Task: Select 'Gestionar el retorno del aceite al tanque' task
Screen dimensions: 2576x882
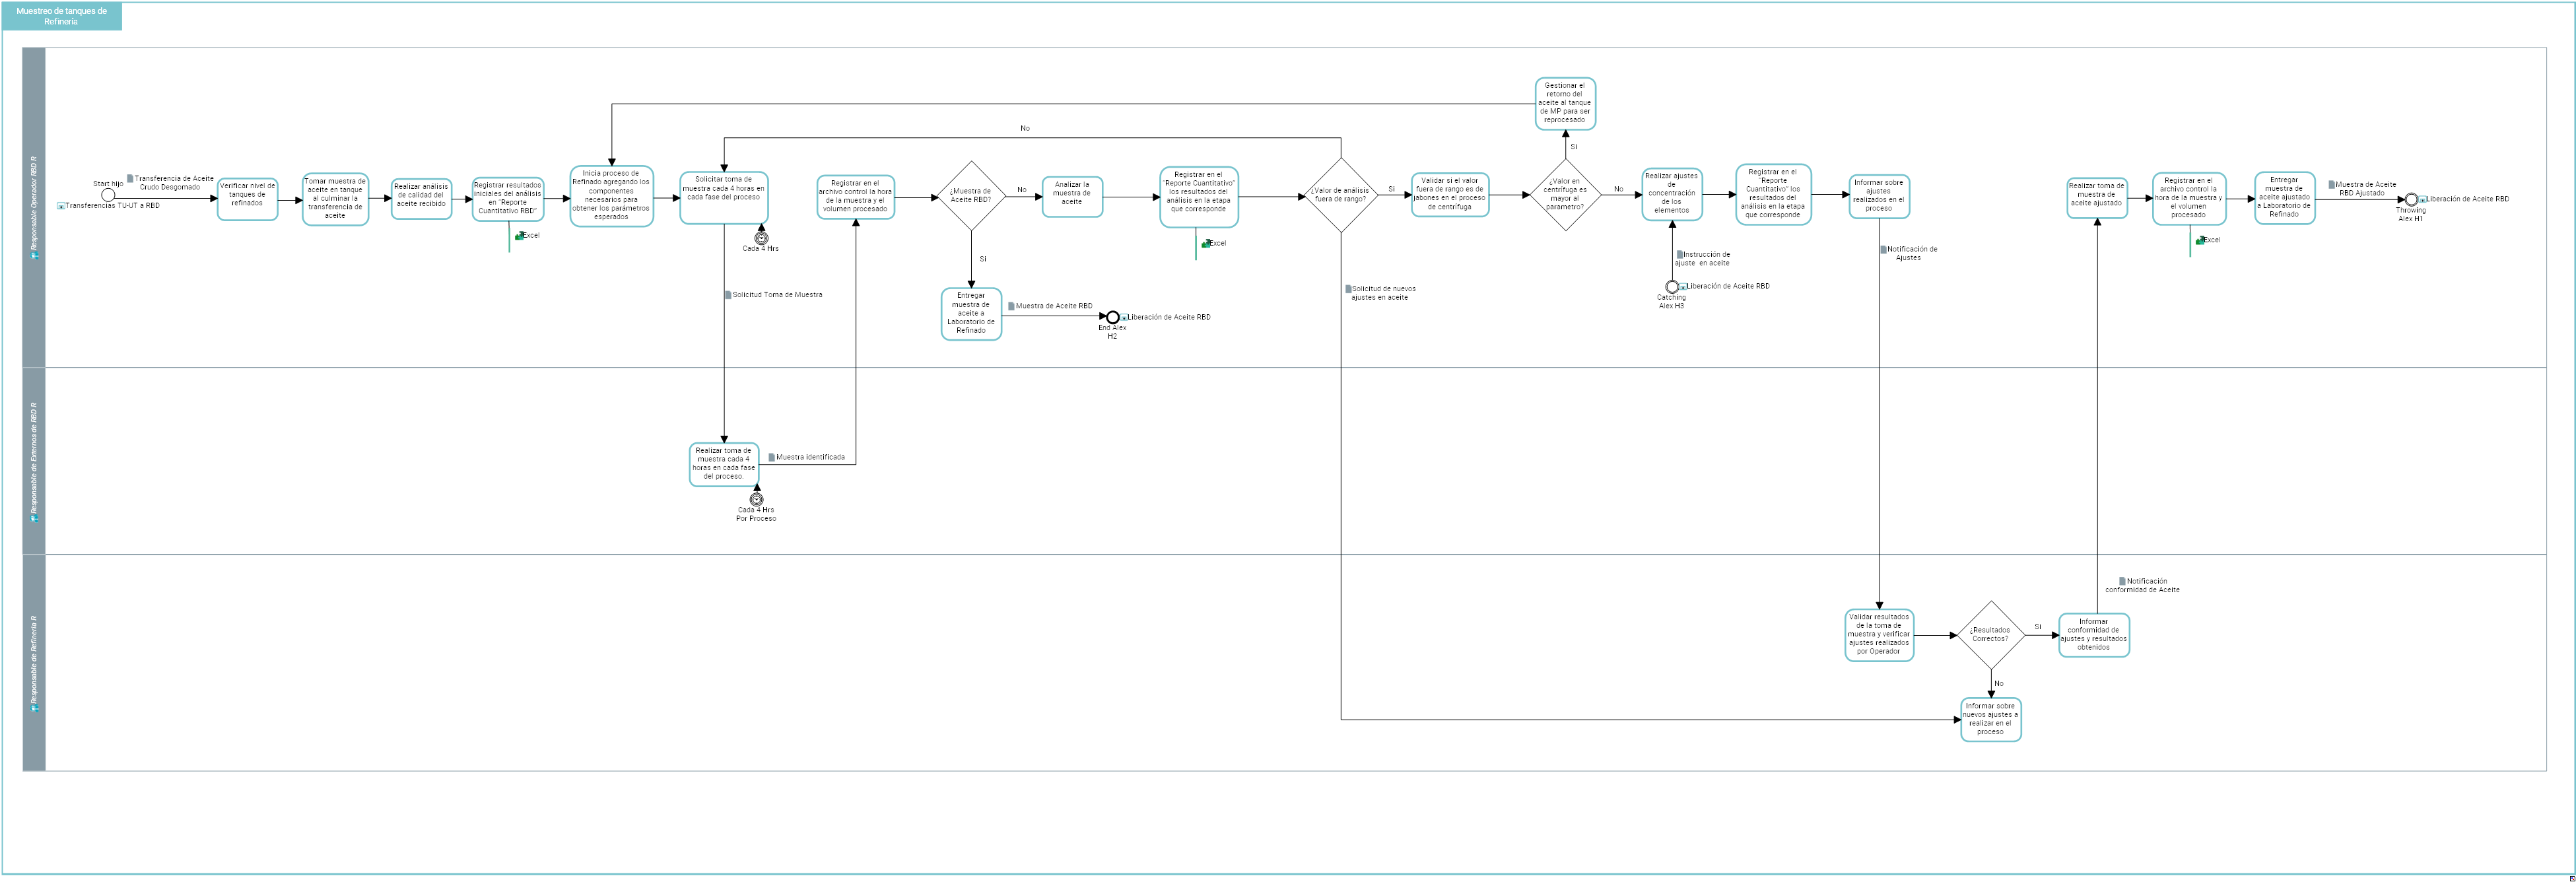Action: tap(1565, 104)
